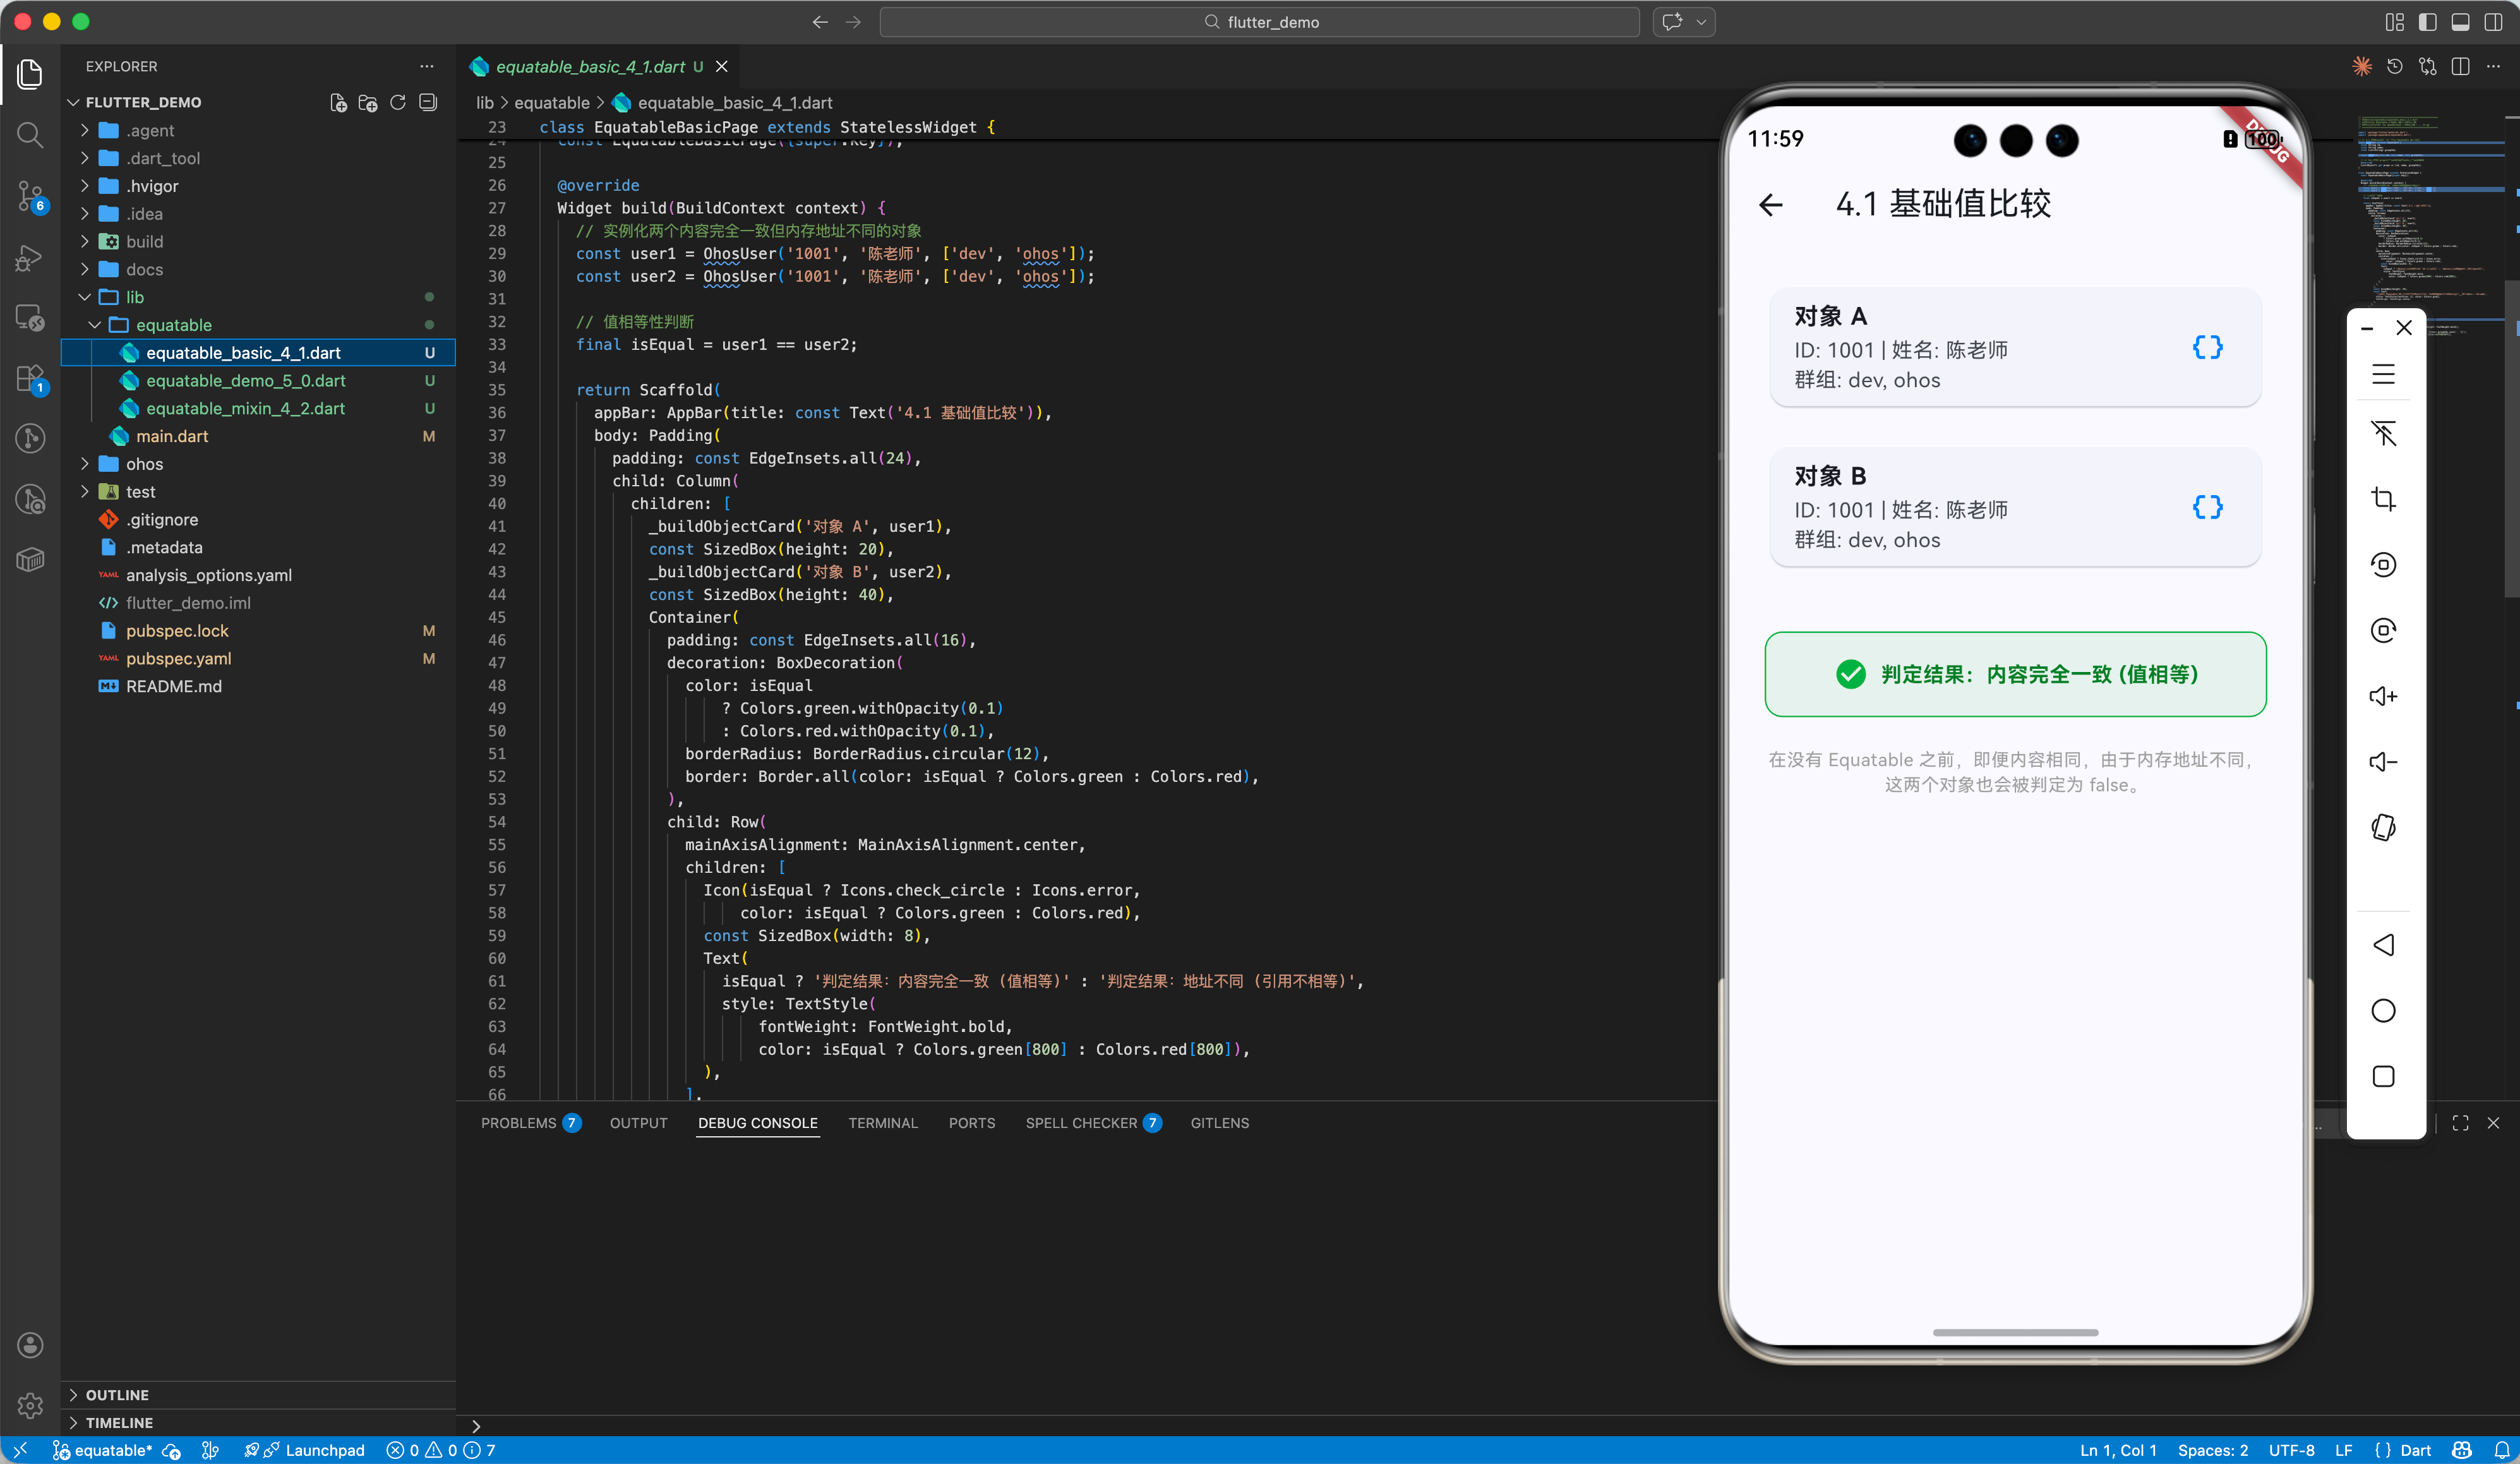Open Run and Debug view
2520x1464 pixels.
30,258
